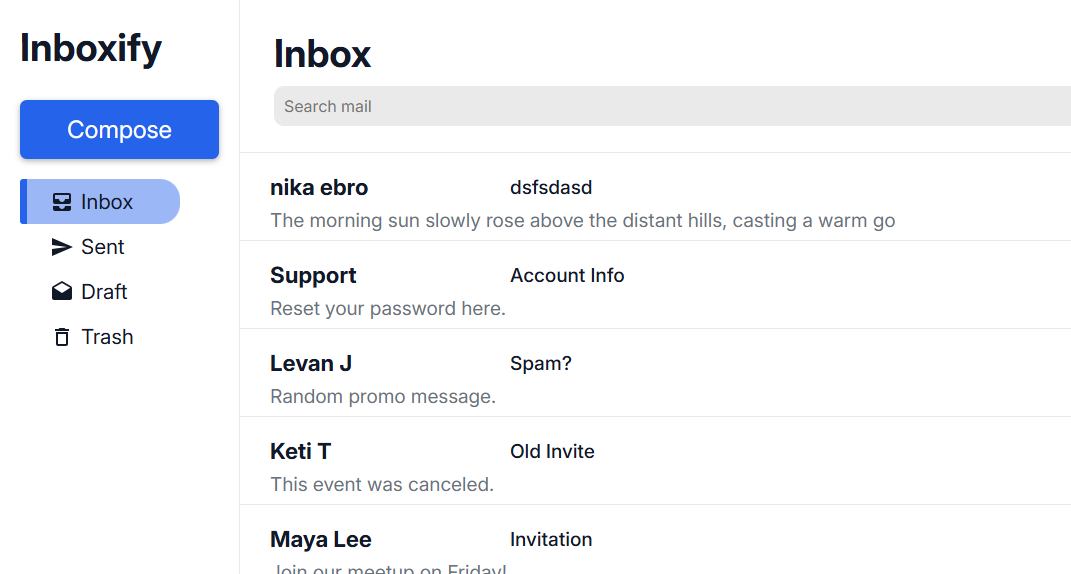Click "Reset your password here" preview
Image resolution: width=1071 pixels, height=574 pixels.
pos(388,309)
